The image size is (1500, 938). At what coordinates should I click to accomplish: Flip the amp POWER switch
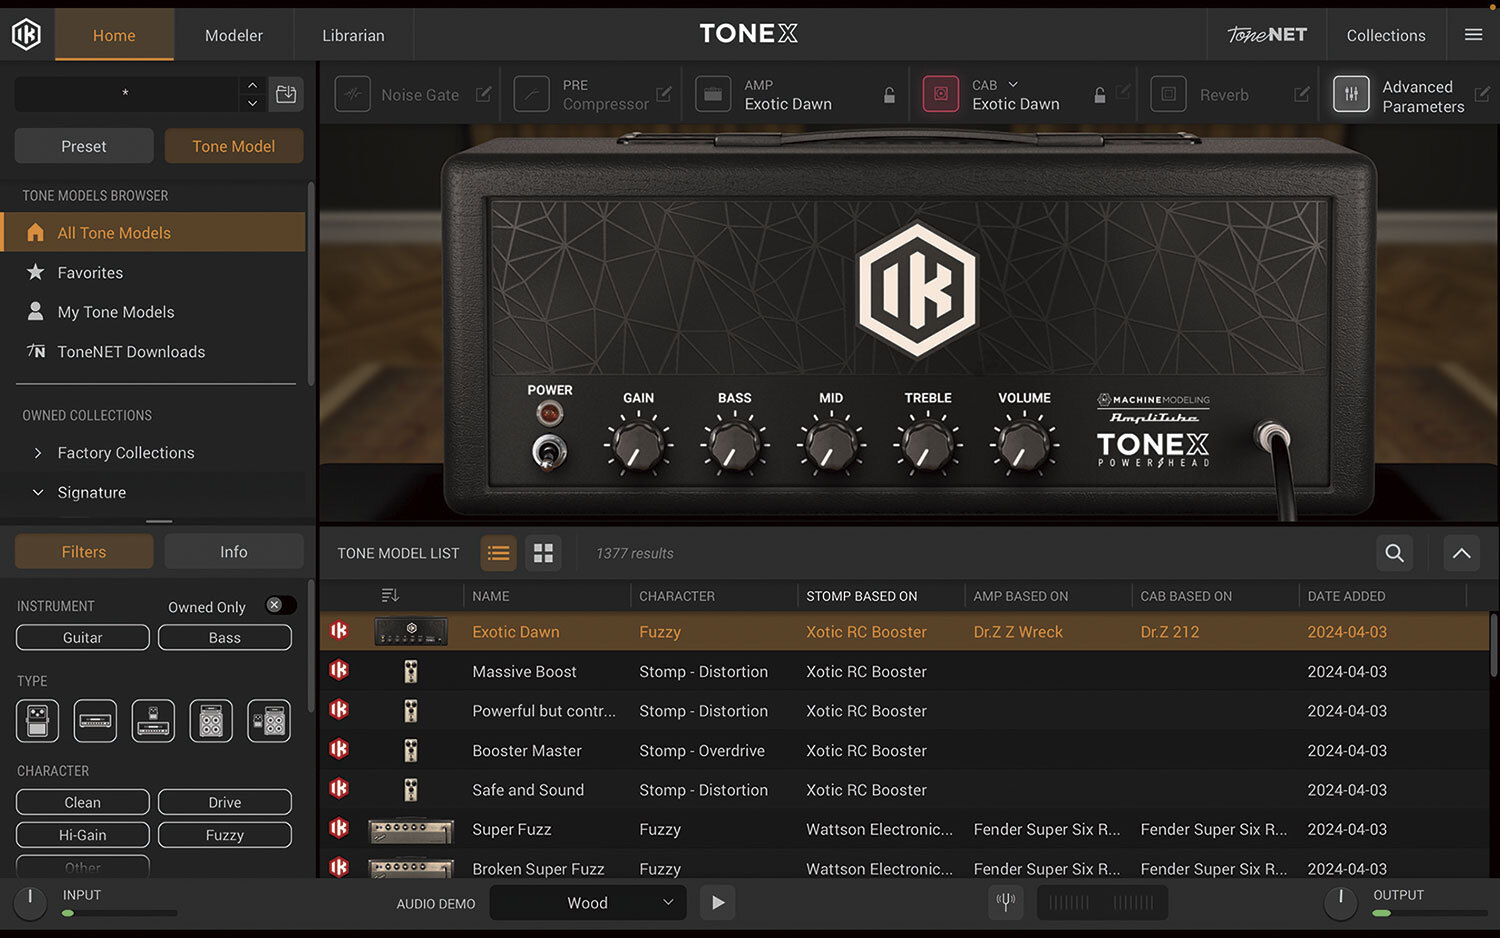click(549, 451)
